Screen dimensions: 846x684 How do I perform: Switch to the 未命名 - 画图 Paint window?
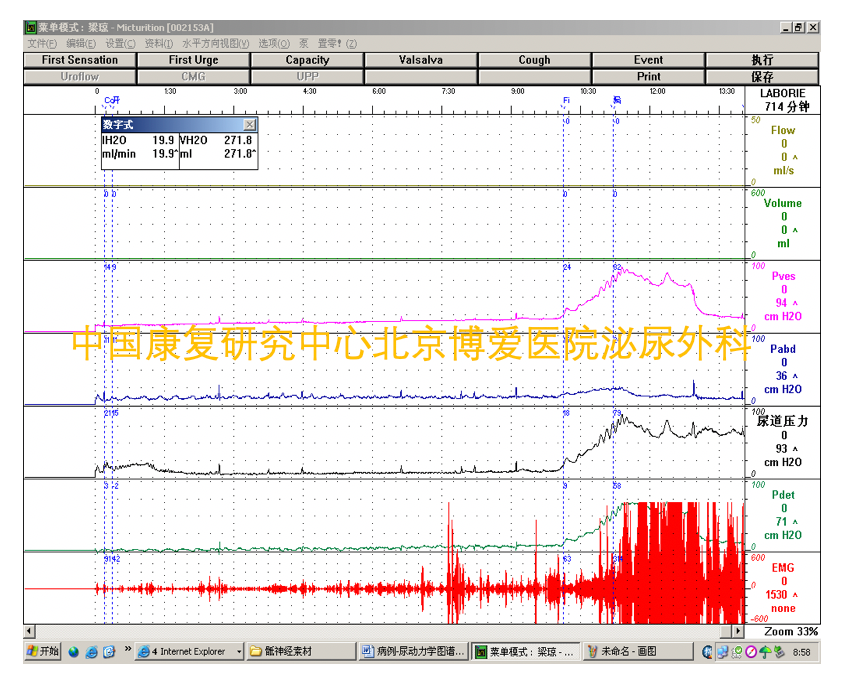tap(637, 652)
